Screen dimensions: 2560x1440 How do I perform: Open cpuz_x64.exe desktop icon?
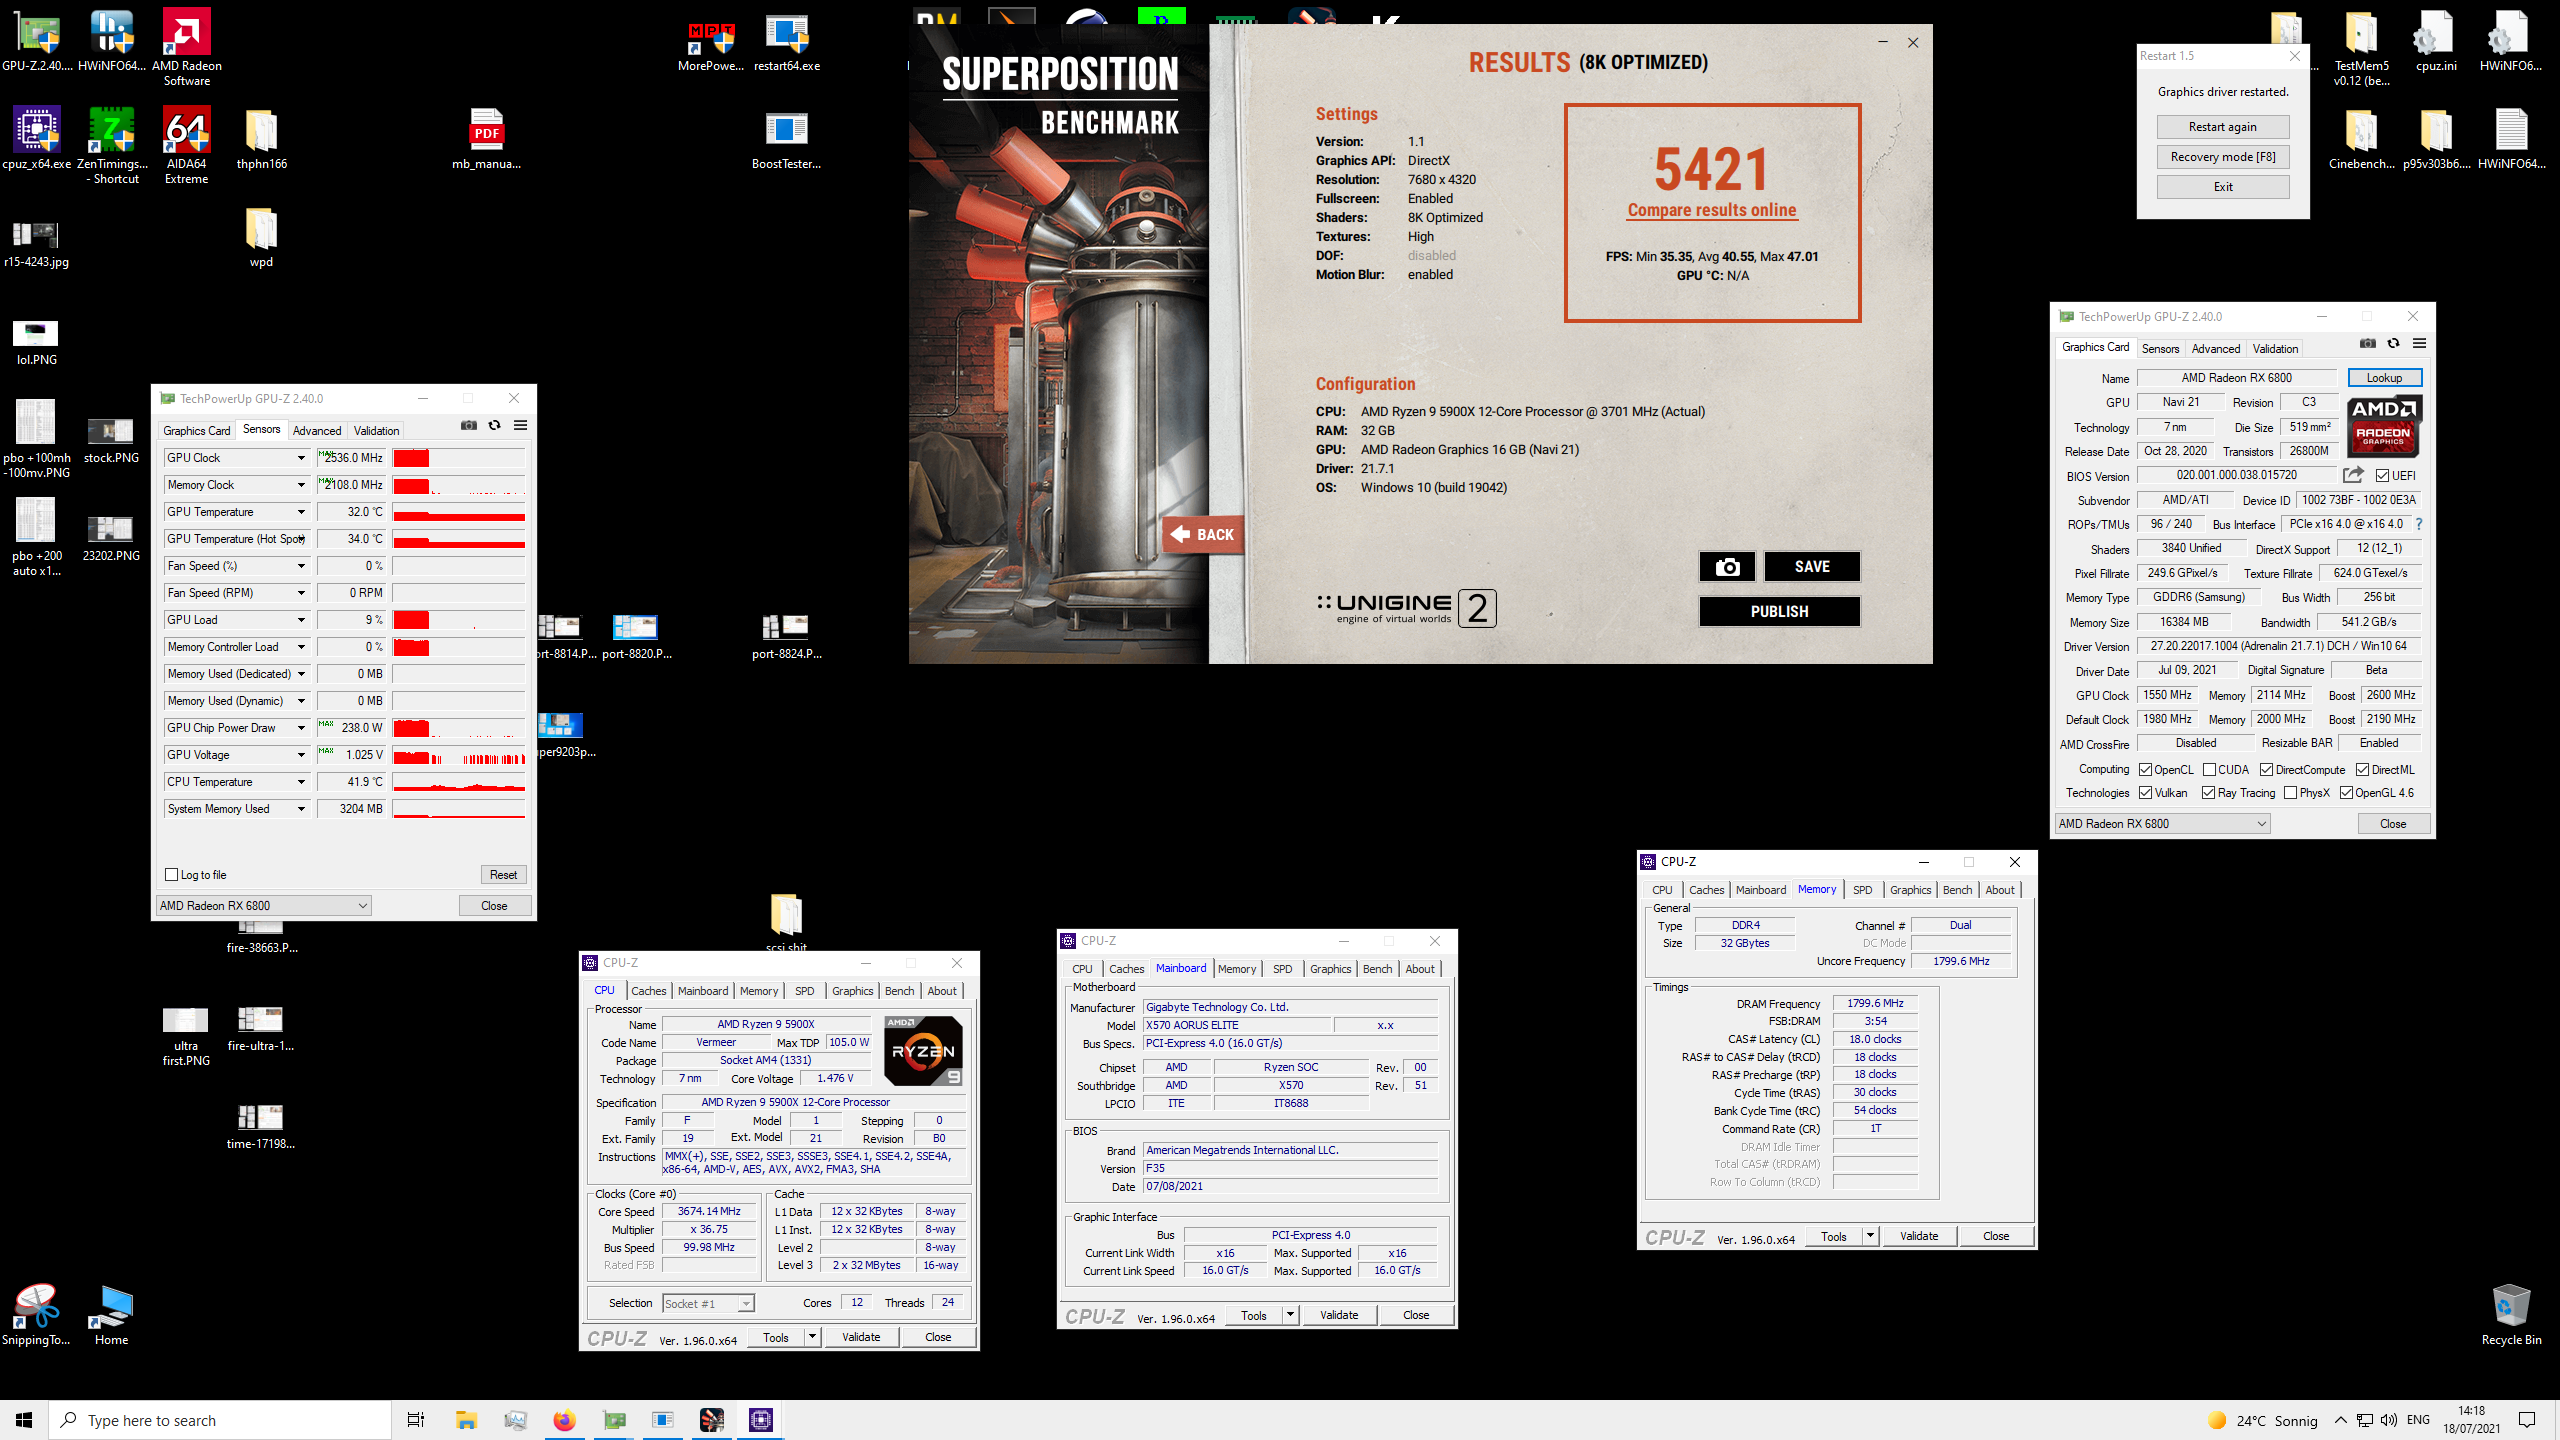click(37, 138)
